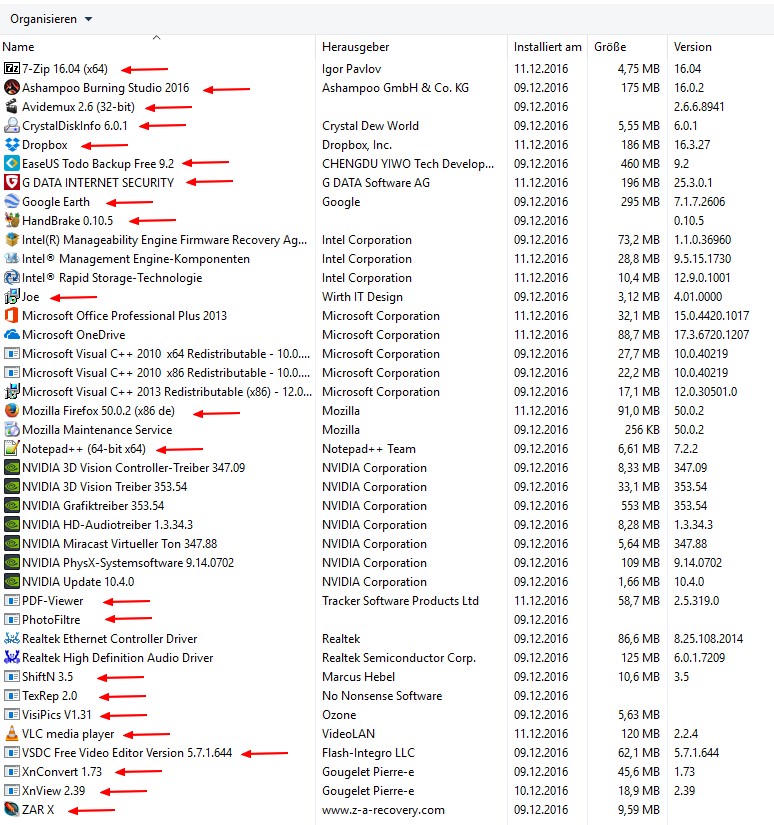Click the 7-Zip program icon

click(12, 69)
